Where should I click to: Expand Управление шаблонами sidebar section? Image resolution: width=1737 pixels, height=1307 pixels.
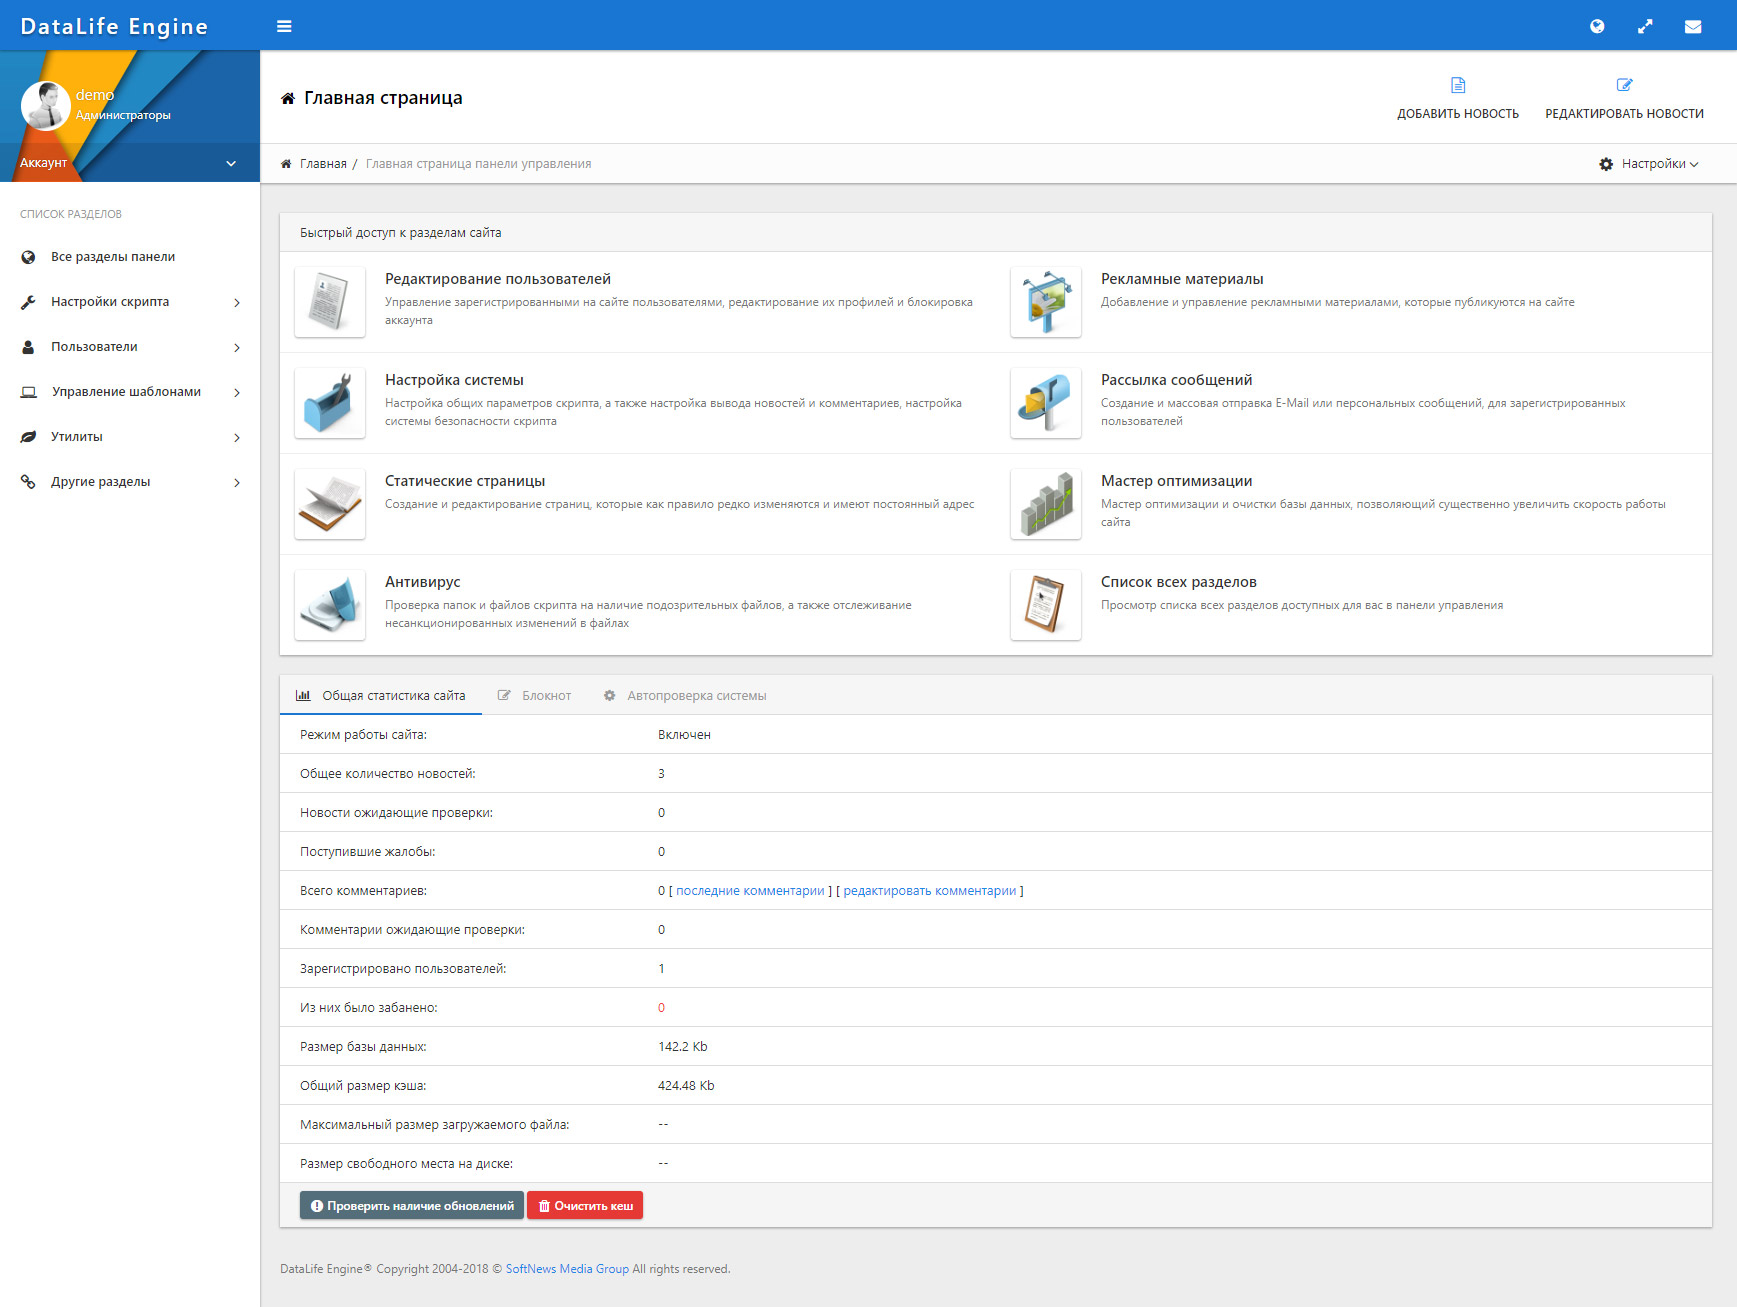(x=130, y=392)
